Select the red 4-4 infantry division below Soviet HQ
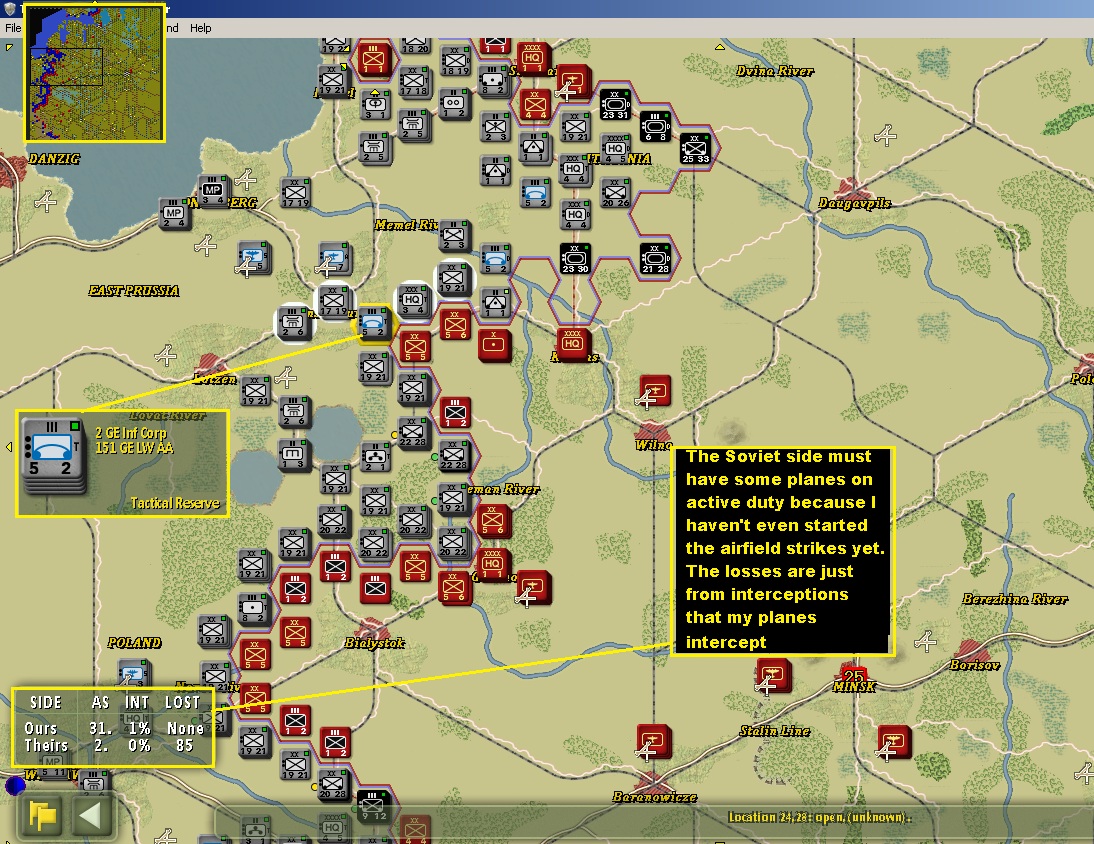This screenshot has height=844, width=1094. 534,104
